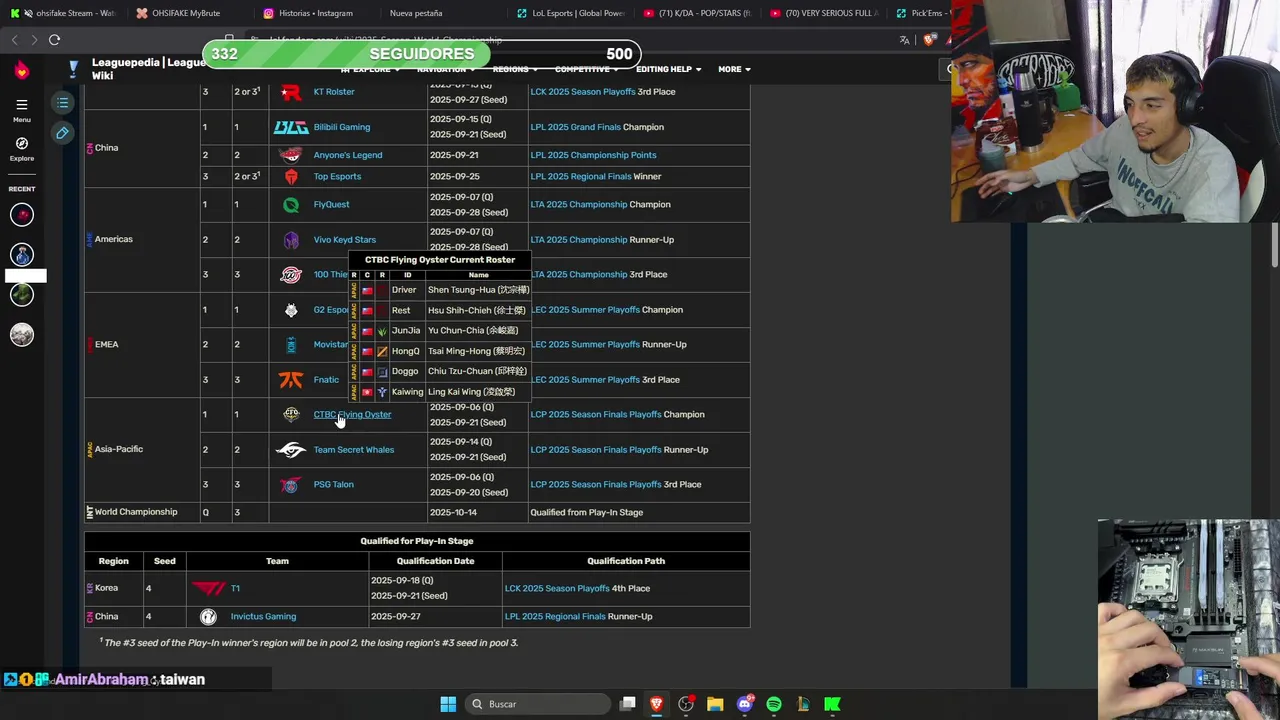Click the T1 red logo
This screenshot has height=720, width=1280.
pyautogui.click(x=209, y=588)
